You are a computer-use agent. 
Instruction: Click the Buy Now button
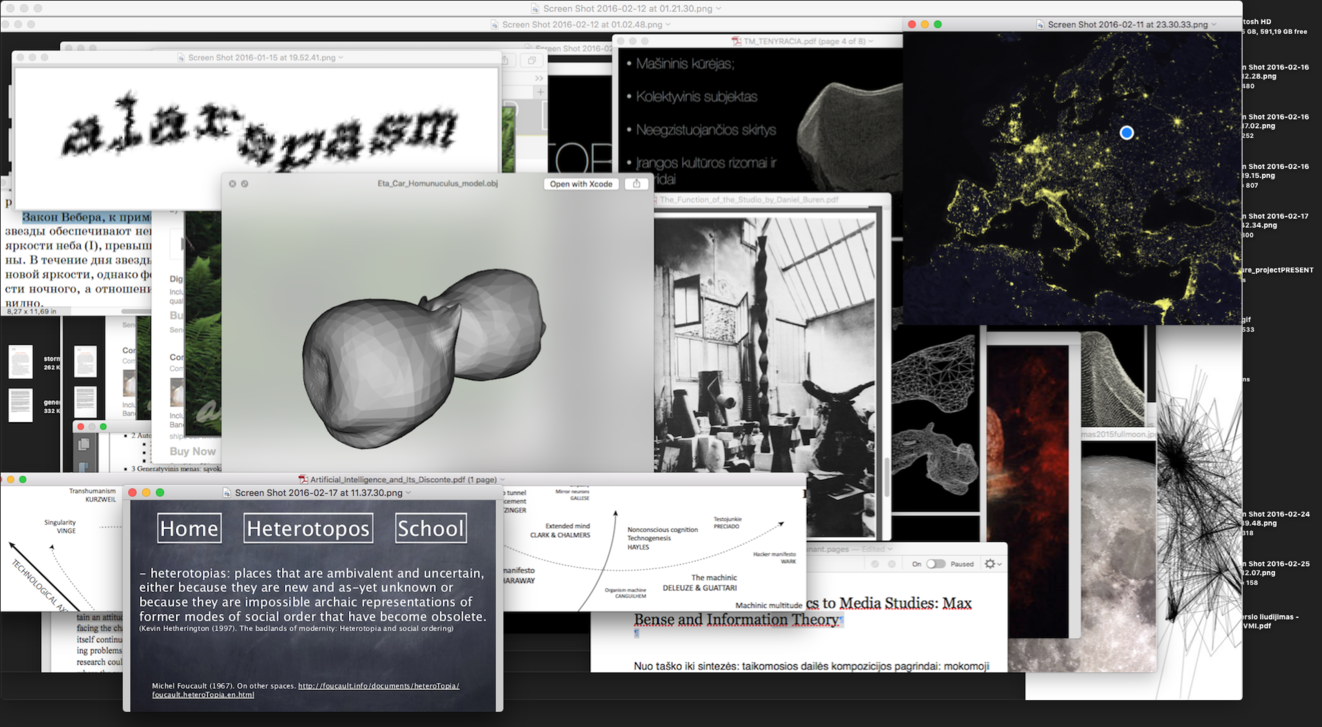pyautogui.click(x=192, y=451)
